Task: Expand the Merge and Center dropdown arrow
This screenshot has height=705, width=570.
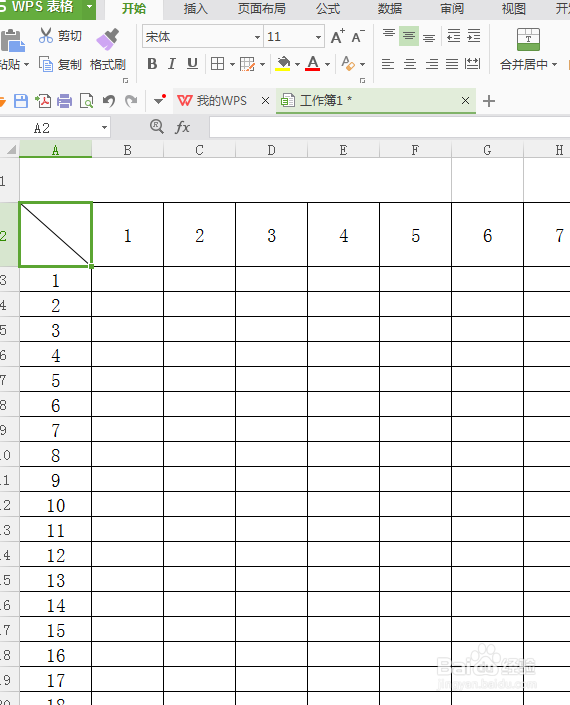Action: click(554, 64)
